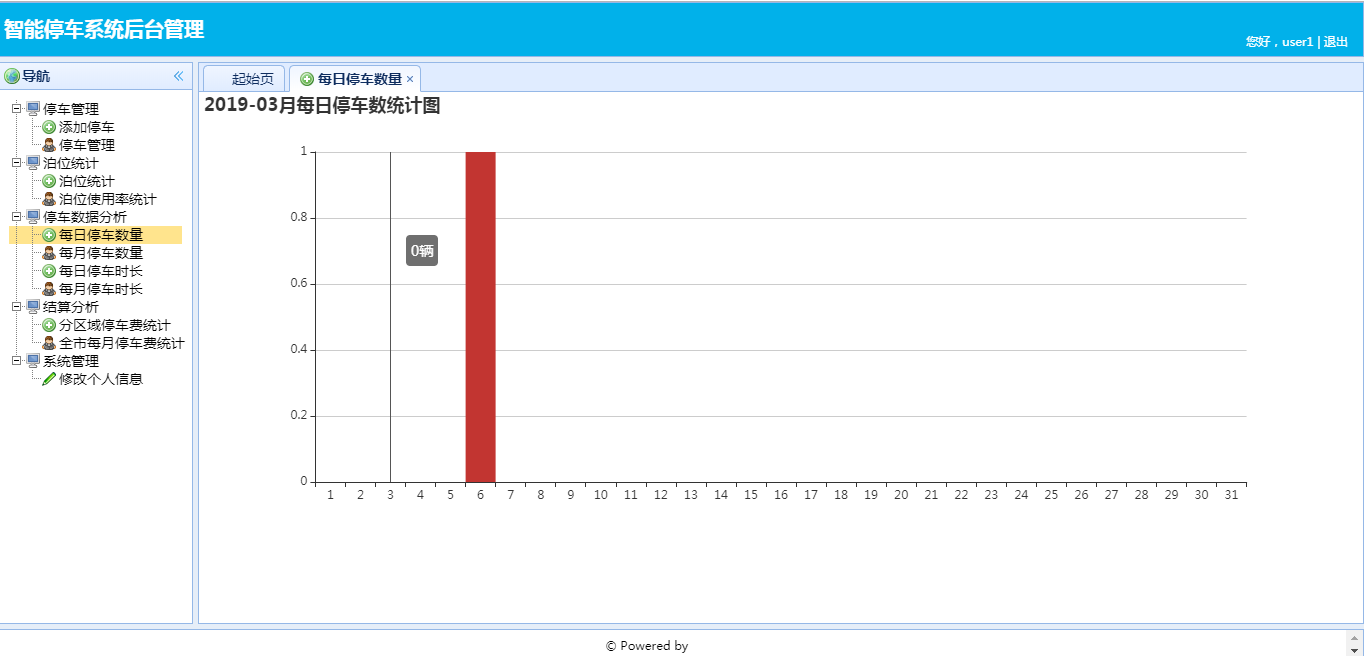Select 结算分析 folder label

pos(71,307)
